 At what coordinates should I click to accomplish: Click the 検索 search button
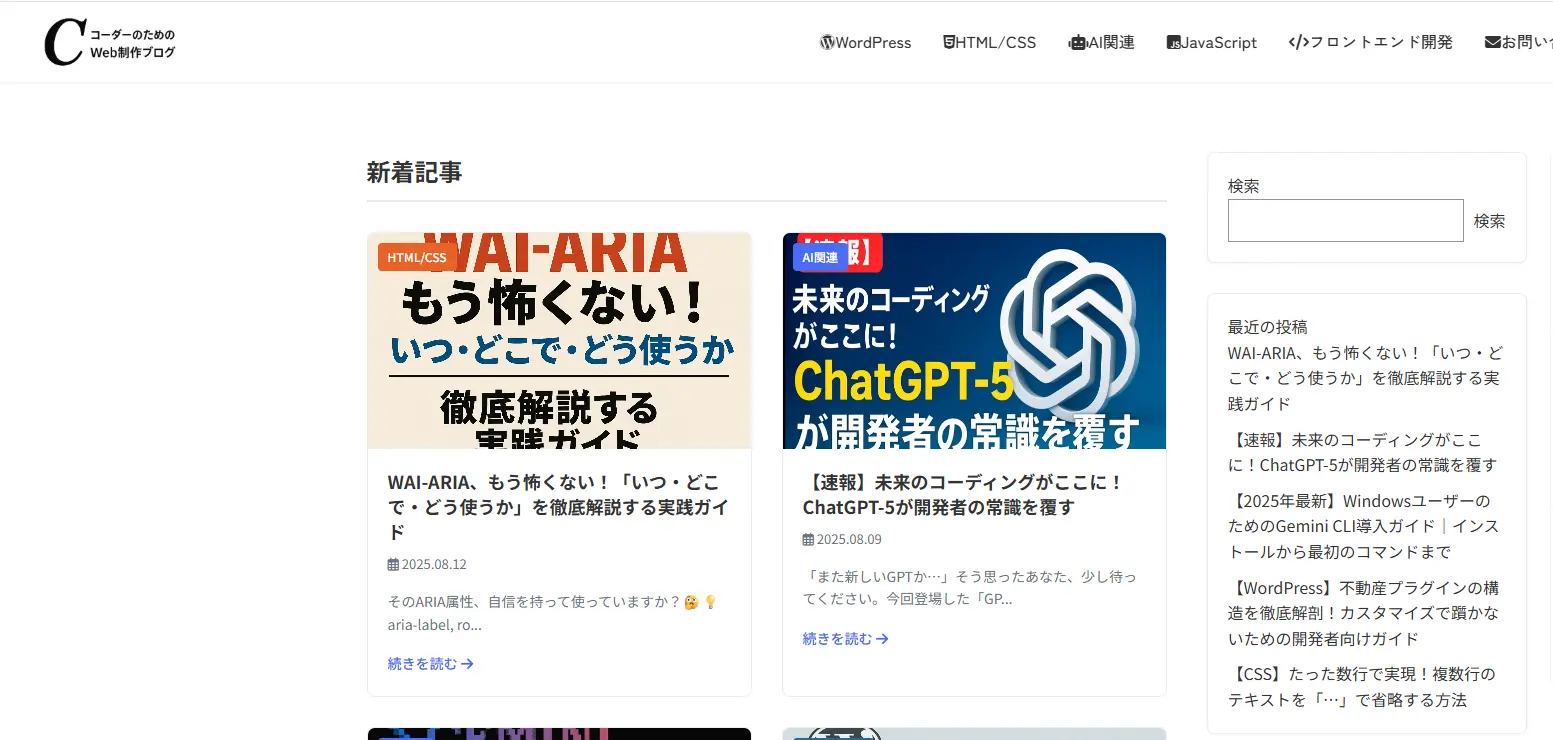[x=1489, y=220]
